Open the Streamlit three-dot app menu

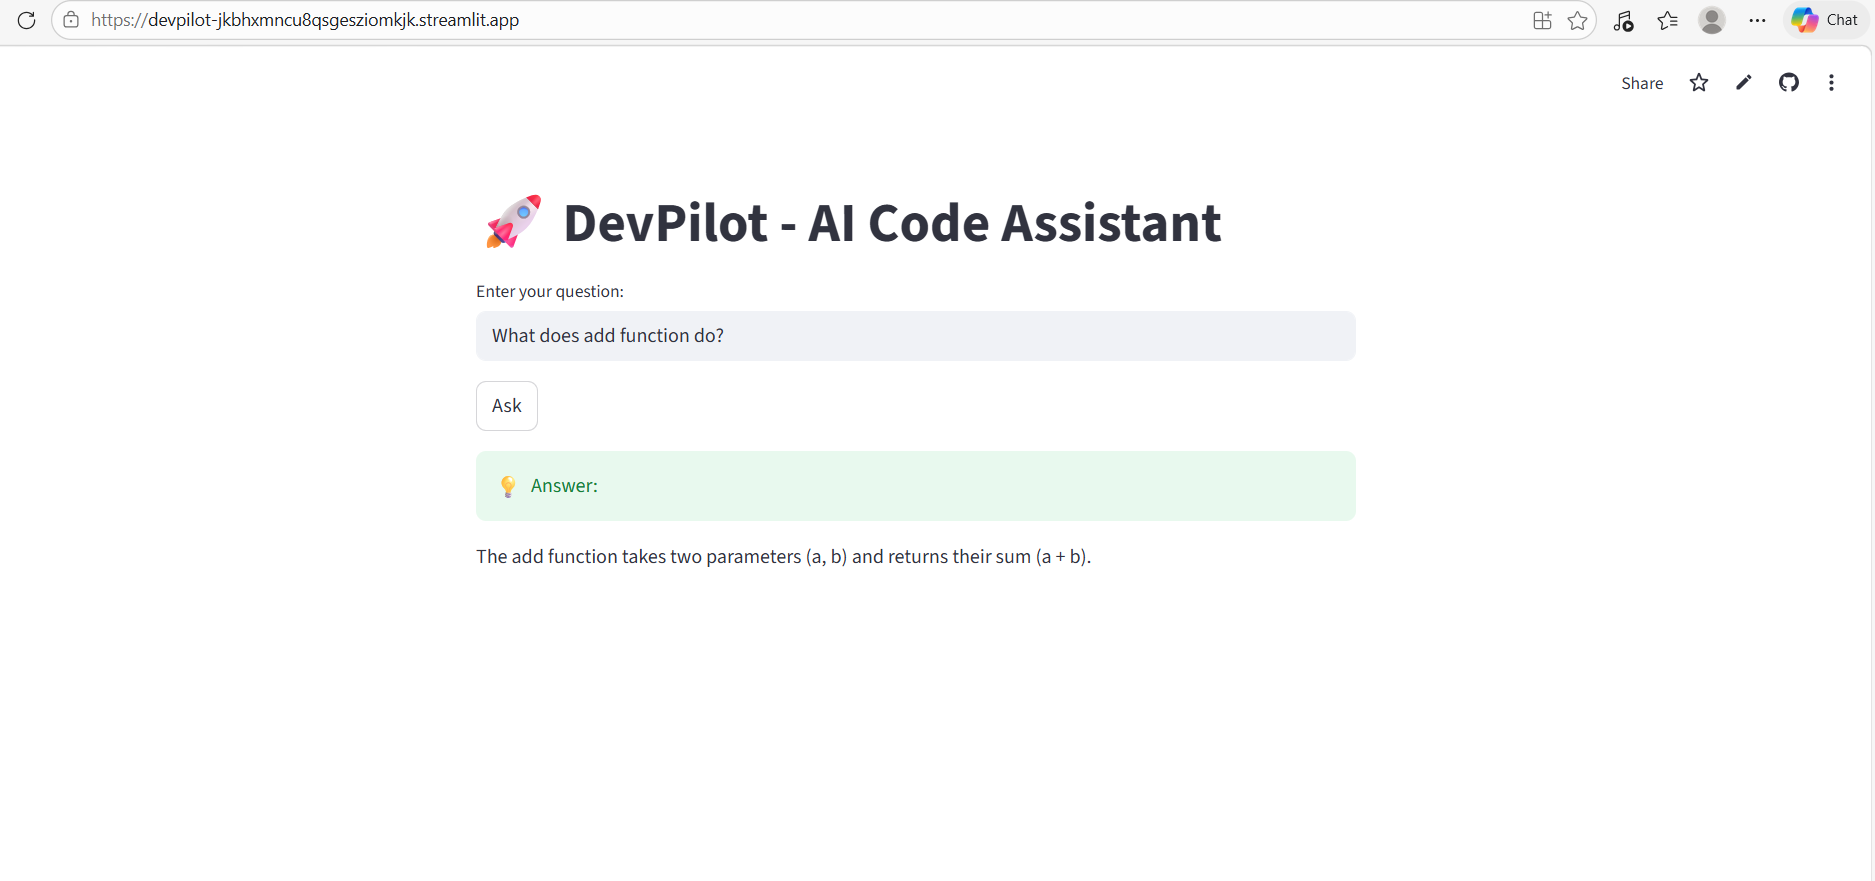[1831, 83]
